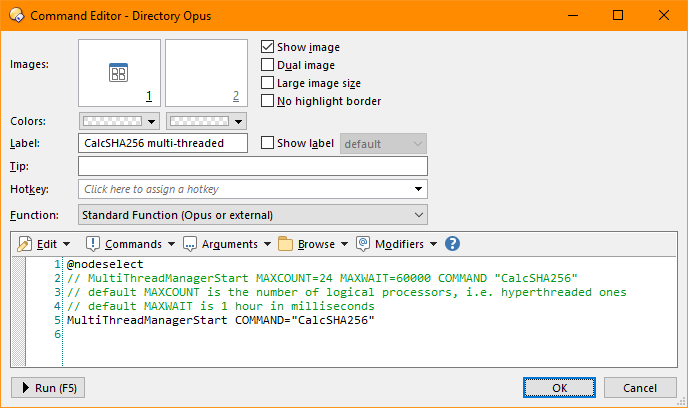Click the MAXCOUNT=24 comment line
The height and width of the screenshot is (408, 688).
[322, 278]
